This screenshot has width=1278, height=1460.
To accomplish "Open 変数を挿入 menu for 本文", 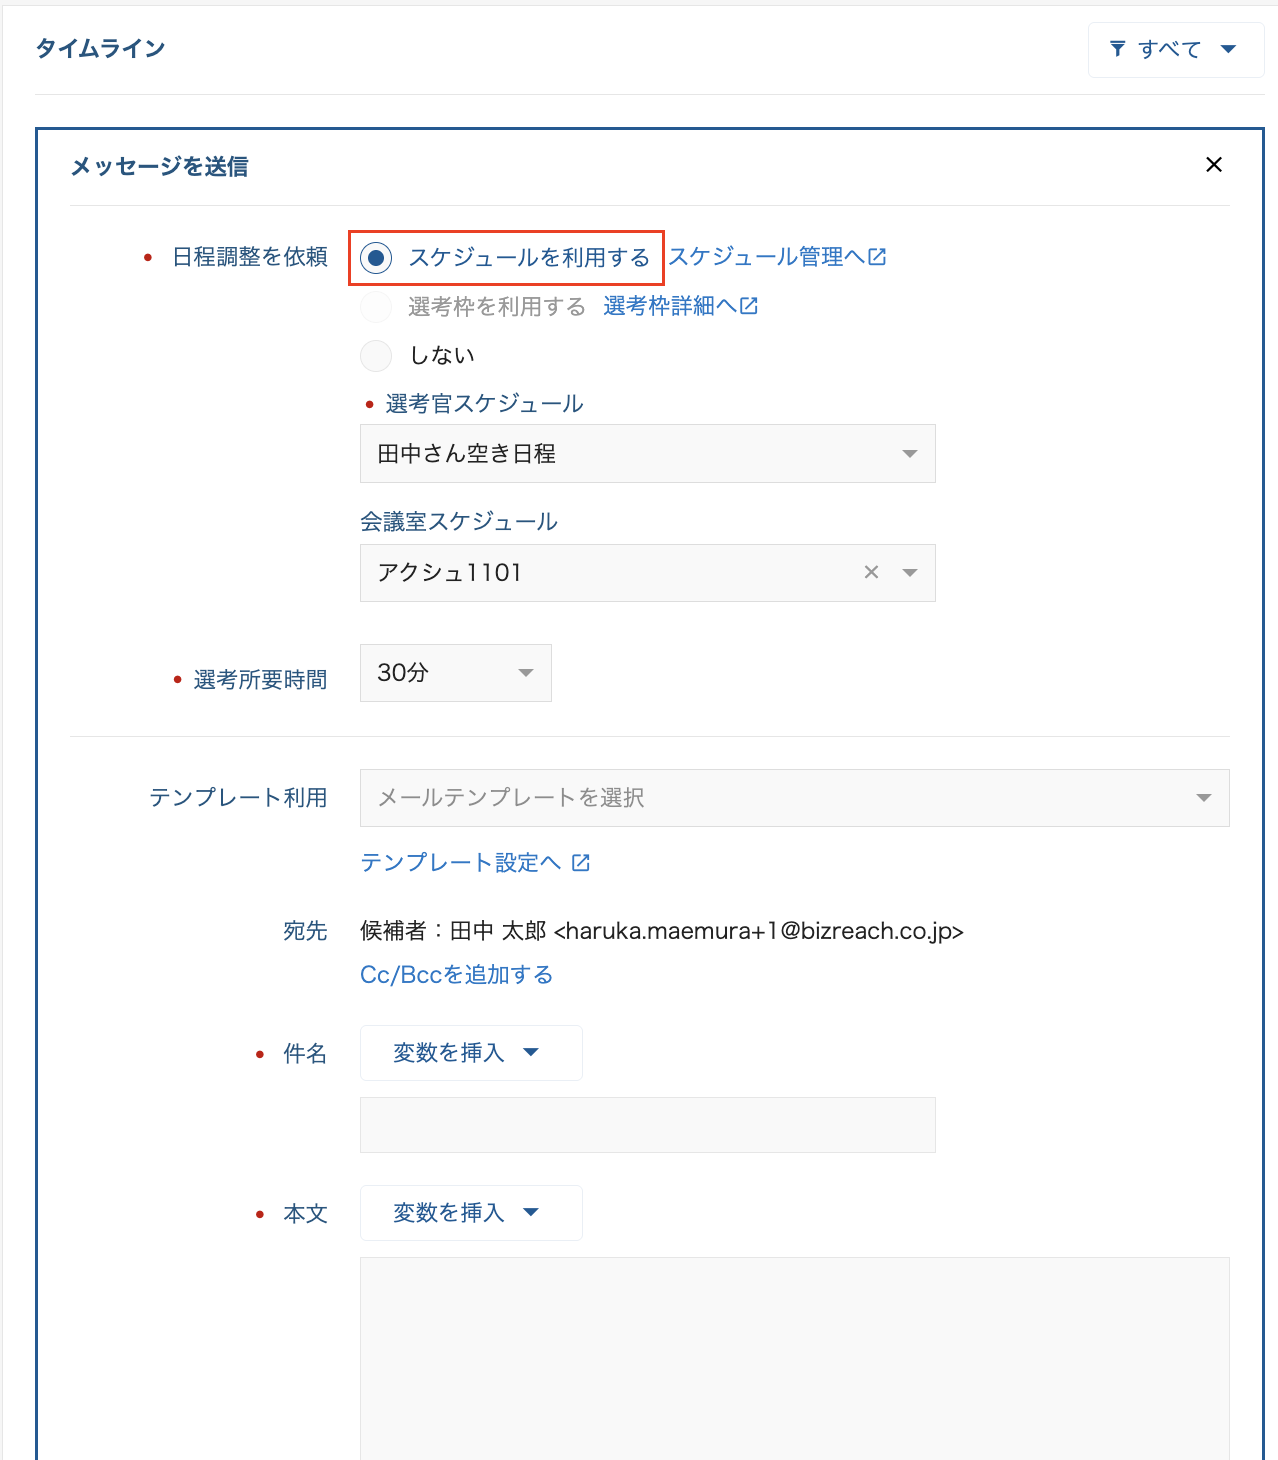I will tap(470, 1213).
